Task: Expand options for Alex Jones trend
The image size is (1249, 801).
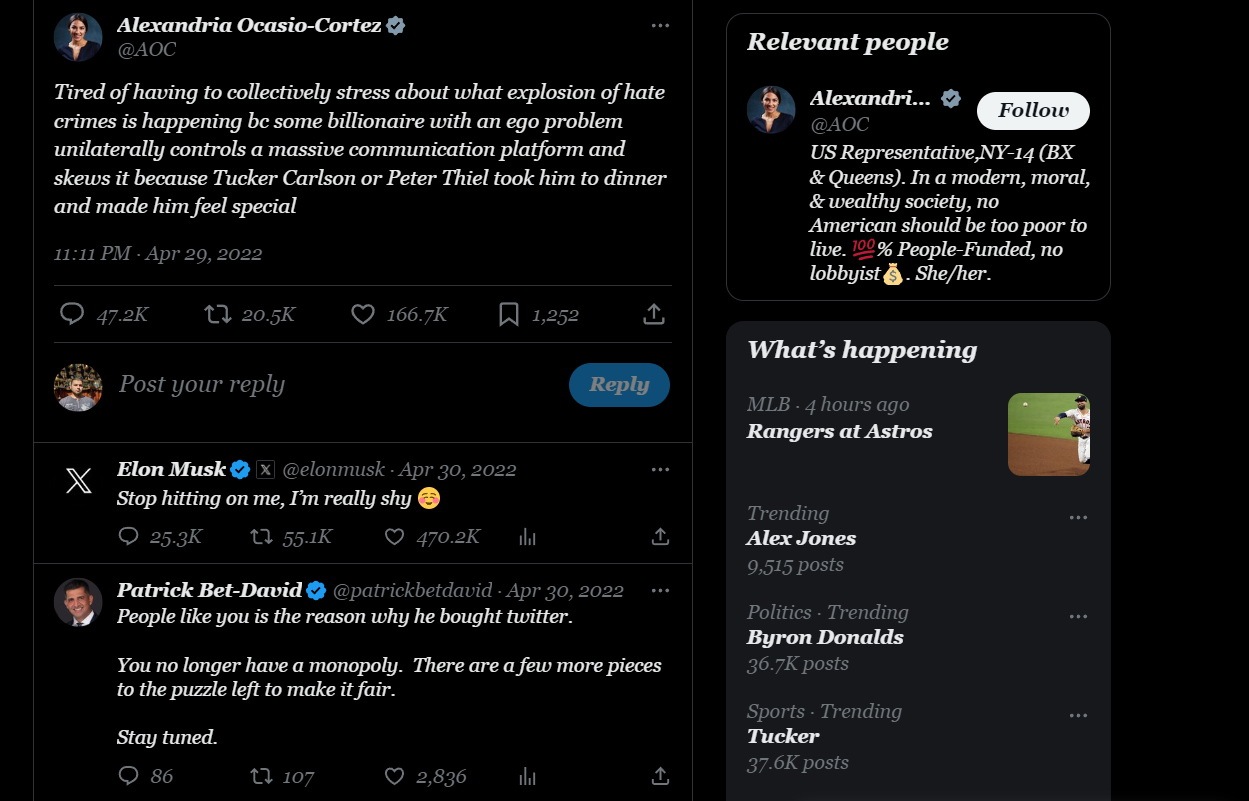Action: point(1078,517)
